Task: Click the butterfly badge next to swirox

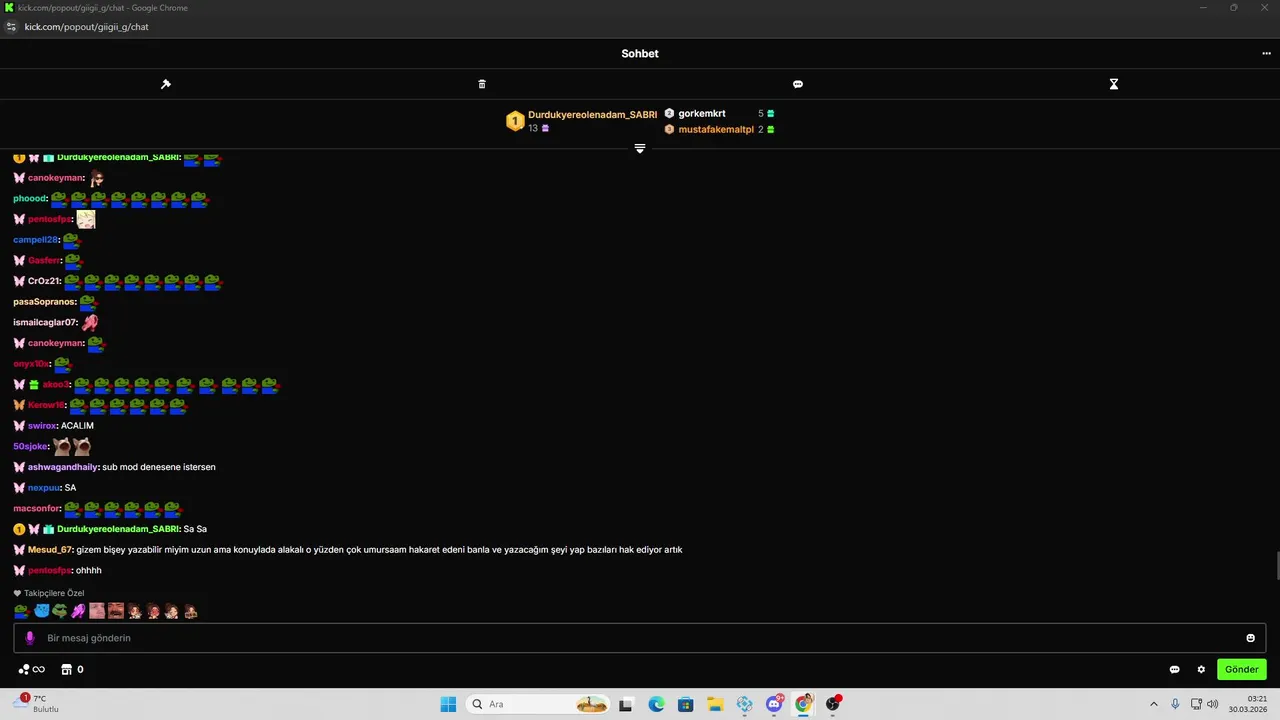Action: point(19,426)
